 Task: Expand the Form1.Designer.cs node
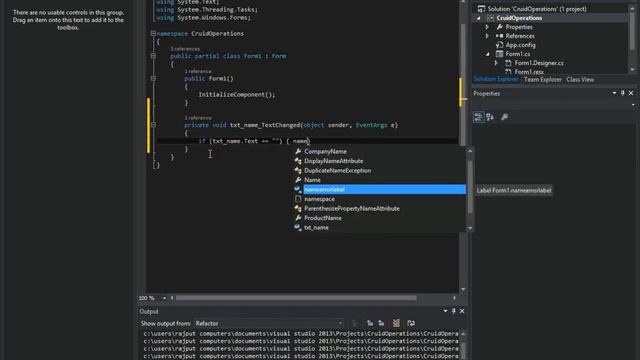[496, 63]
